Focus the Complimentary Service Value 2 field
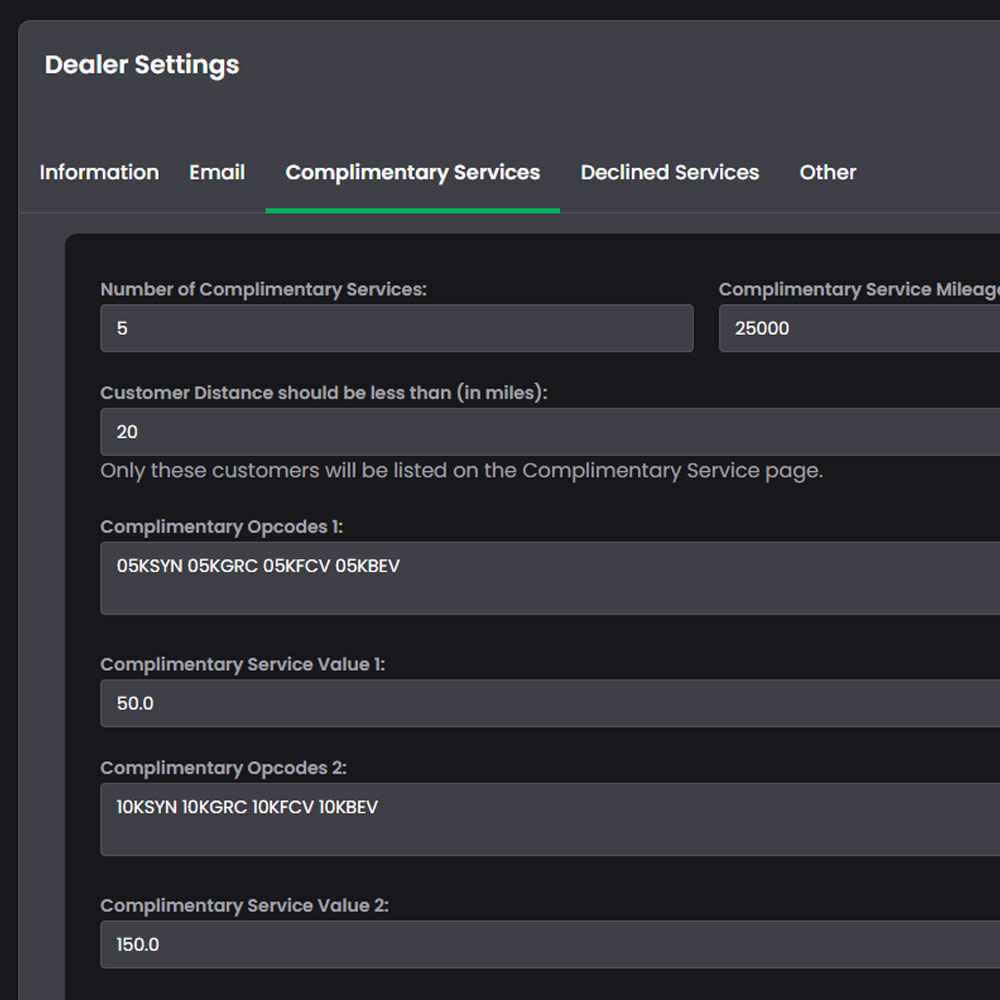This screenshot has height=1000, width=1000. (x=550, y=944)
